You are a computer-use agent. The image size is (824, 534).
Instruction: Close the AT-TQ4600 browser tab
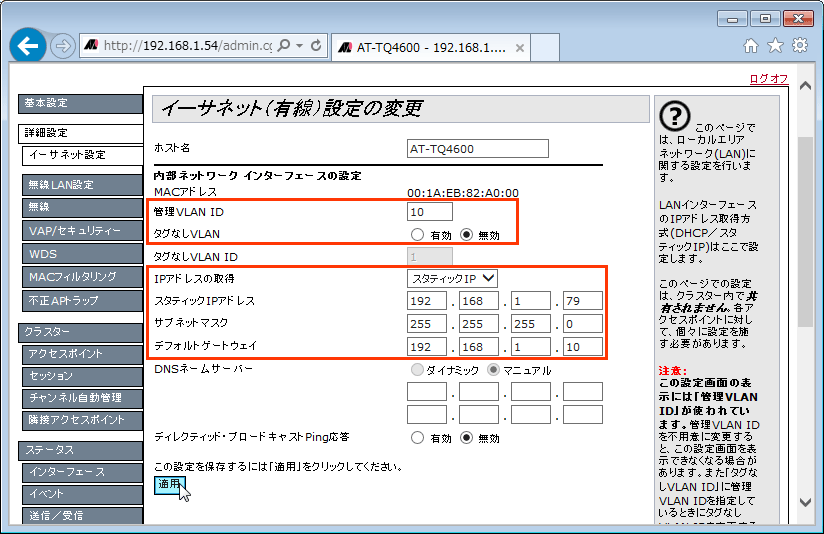tap(520, 48)
